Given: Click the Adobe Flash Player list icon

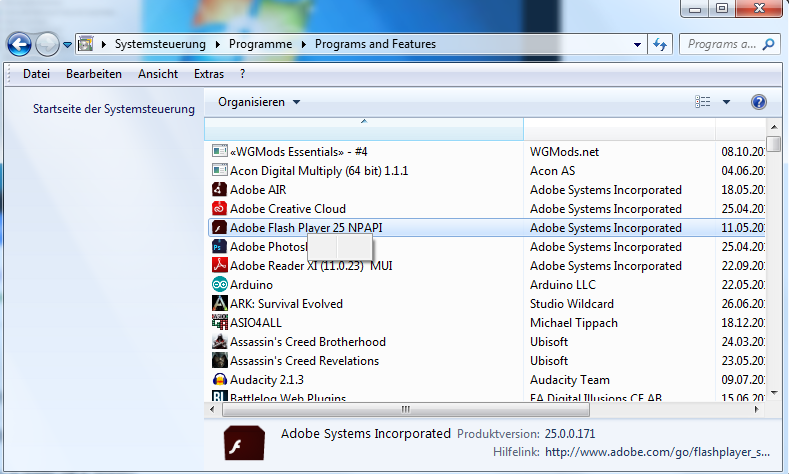Looking at the screenshot, I should tap(219, 227).
